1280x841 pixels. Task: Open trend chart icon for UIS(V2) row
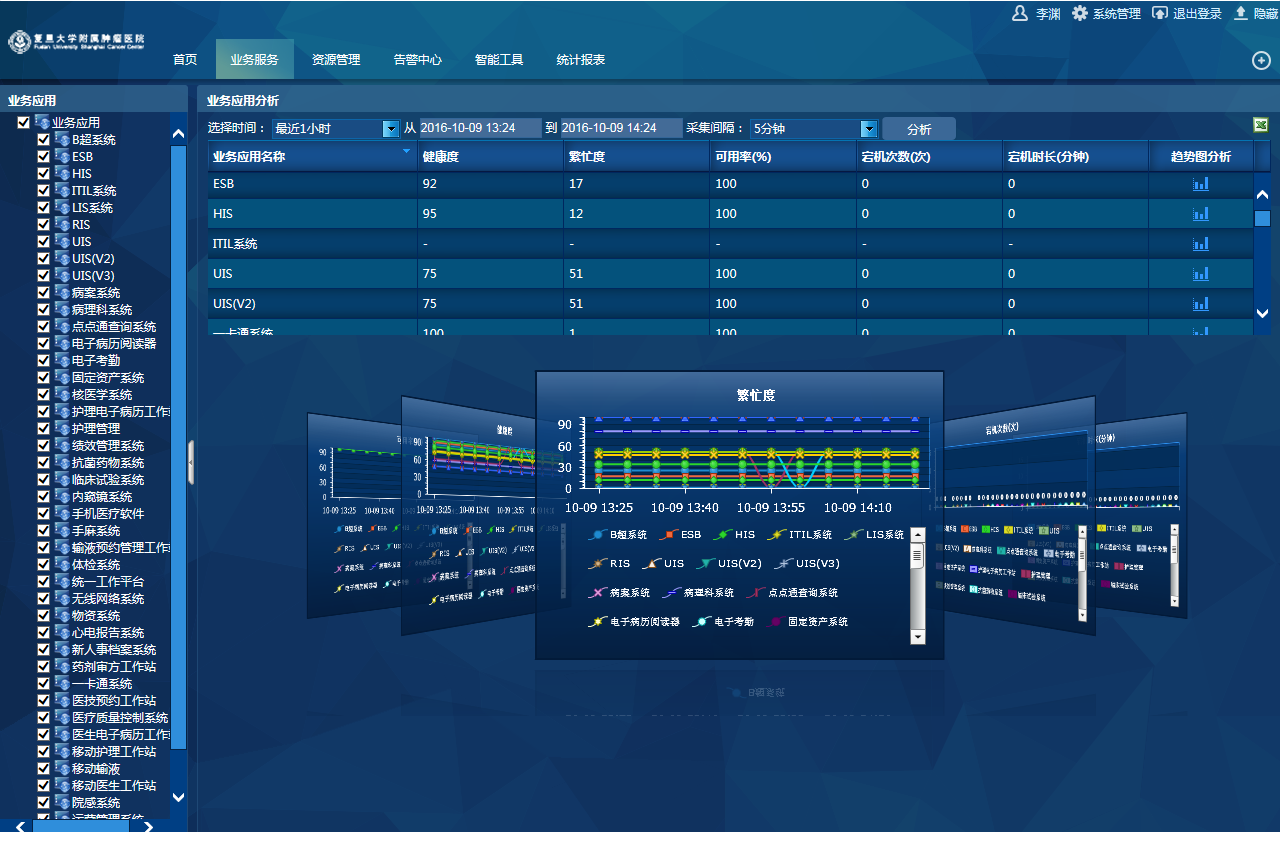pos(1200,304)
